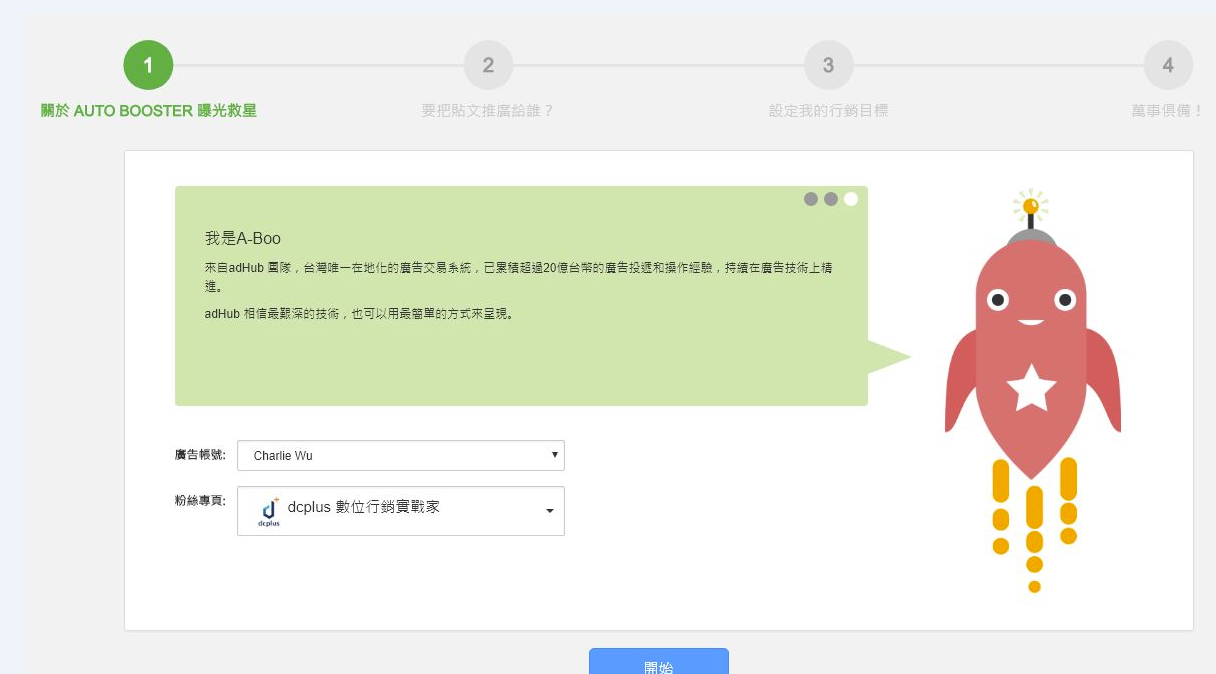Go to step 3 circle
Viewport: 1216px width, 674px height.
(828, 65)
